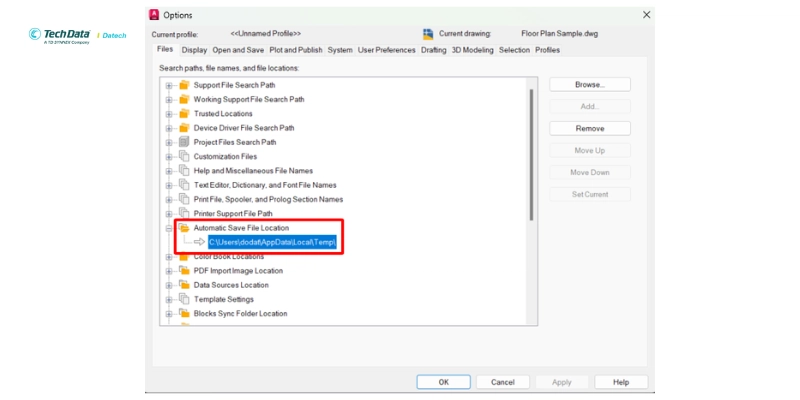This screenshot has height=400, width=800.
Task: Switch to the Drafting tab
Action: coord(434,50)
